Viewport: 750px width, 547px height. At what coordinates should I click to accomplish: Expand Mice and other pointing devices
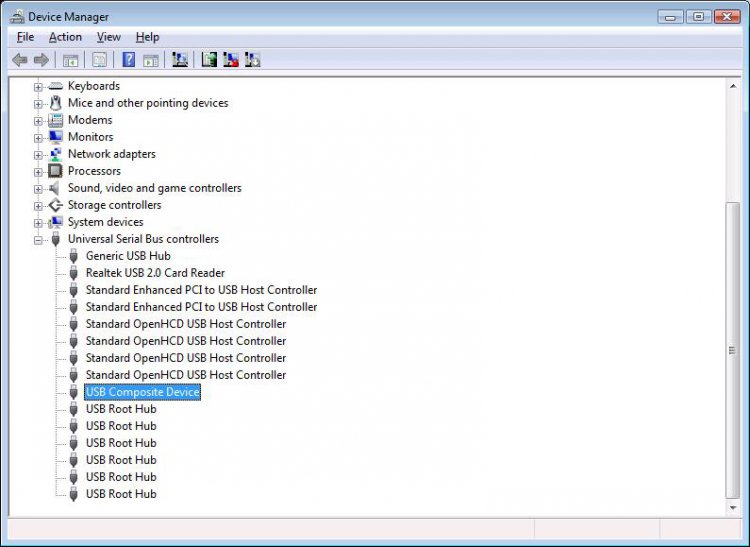click(38, 104)
